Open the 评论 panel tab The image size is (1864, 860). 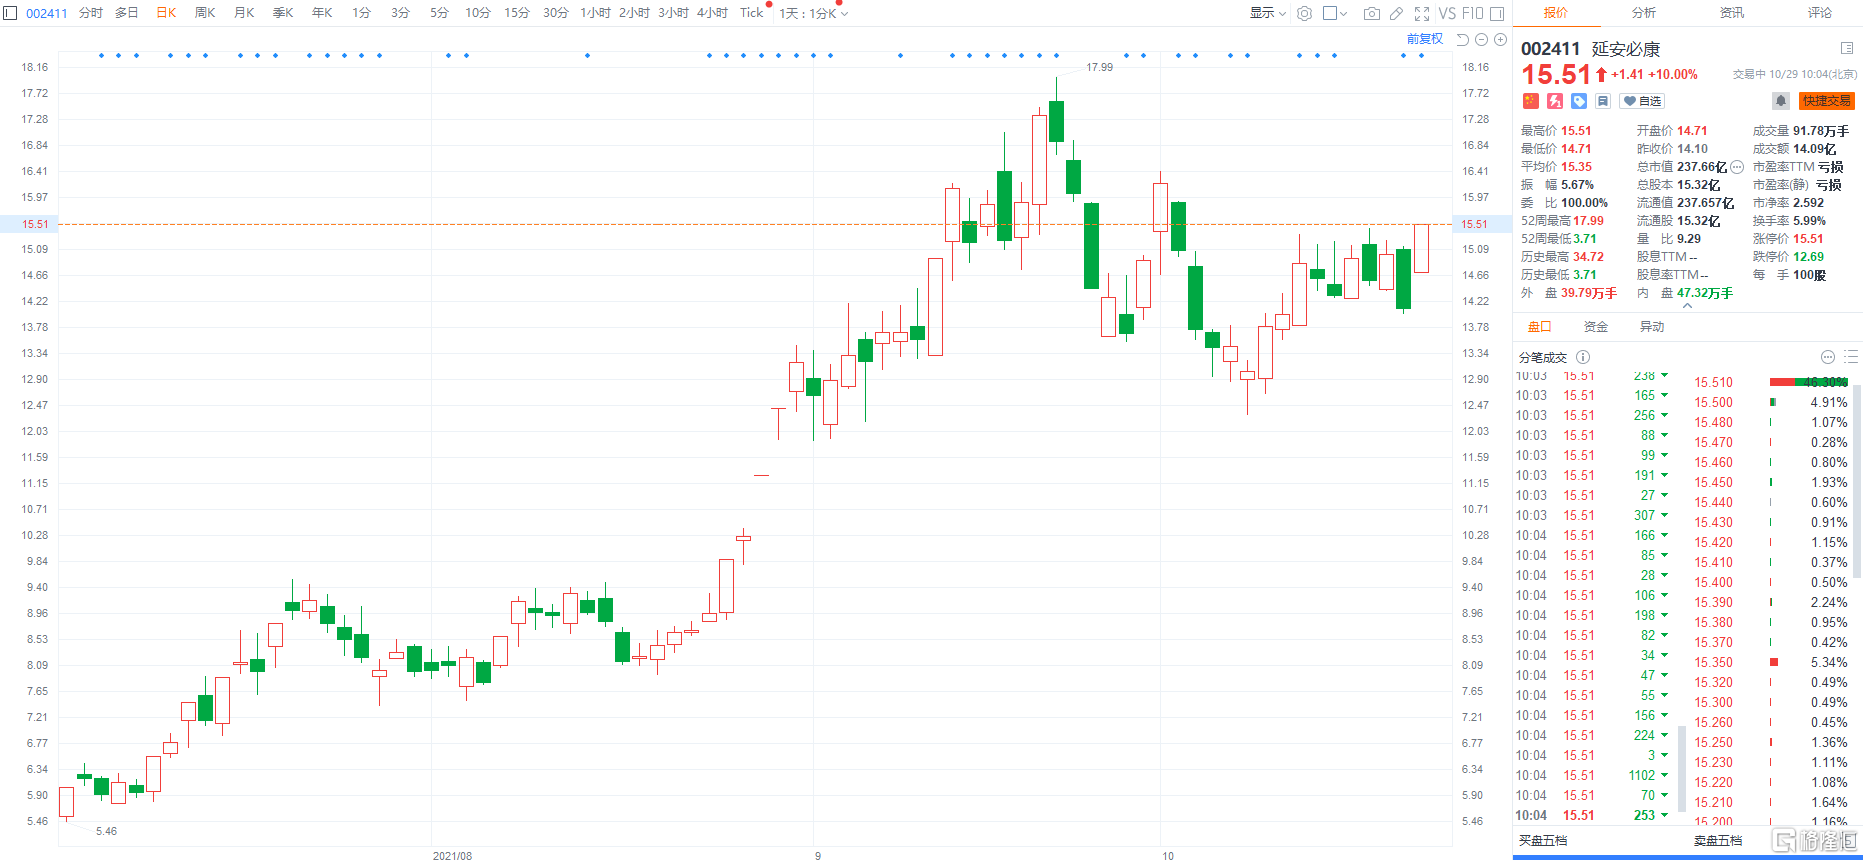[1820, 13]
